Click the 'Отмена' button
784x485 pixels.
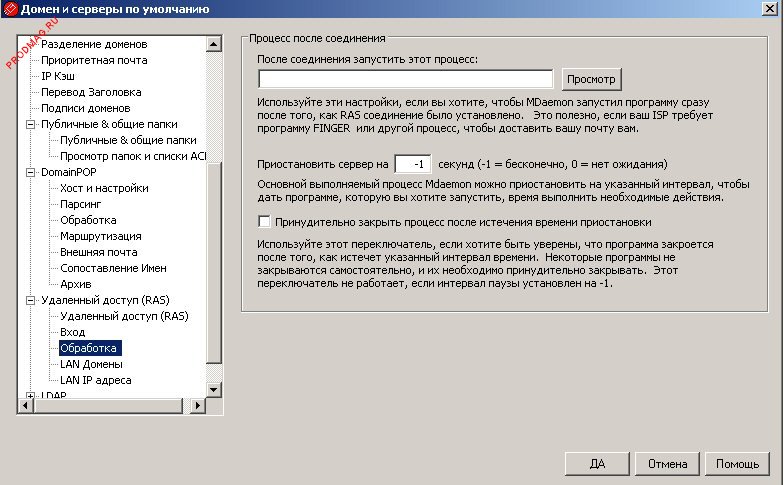[x=667, y=464]
